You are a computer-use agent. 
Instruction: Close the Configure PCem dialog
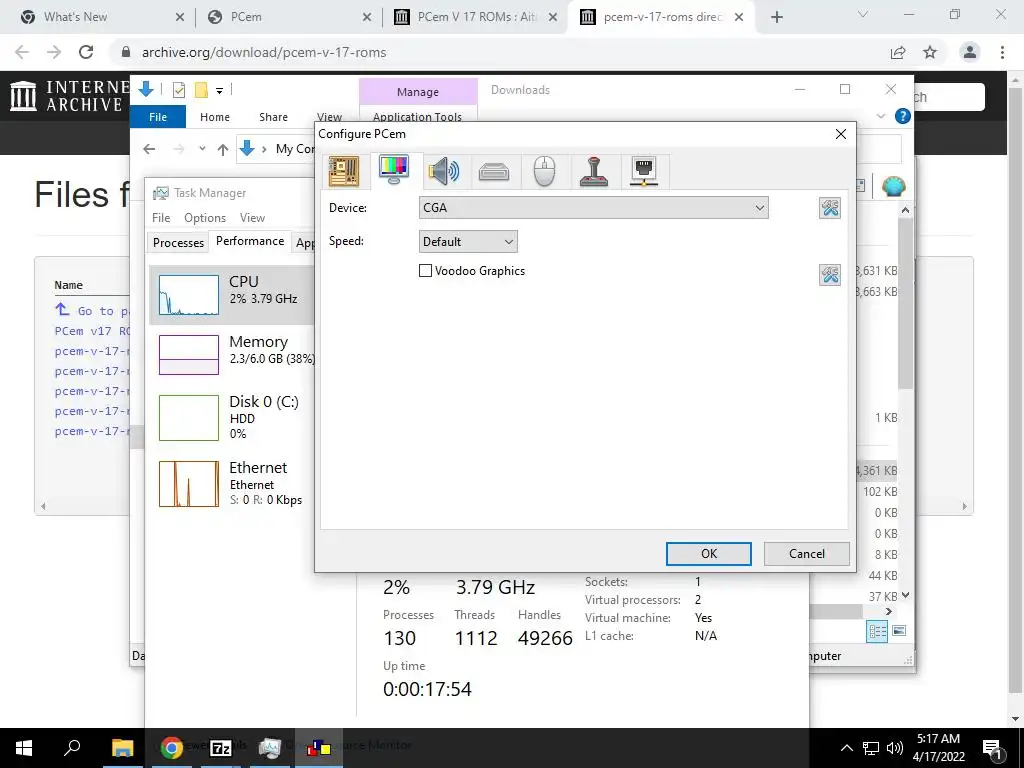pos(841,134)
